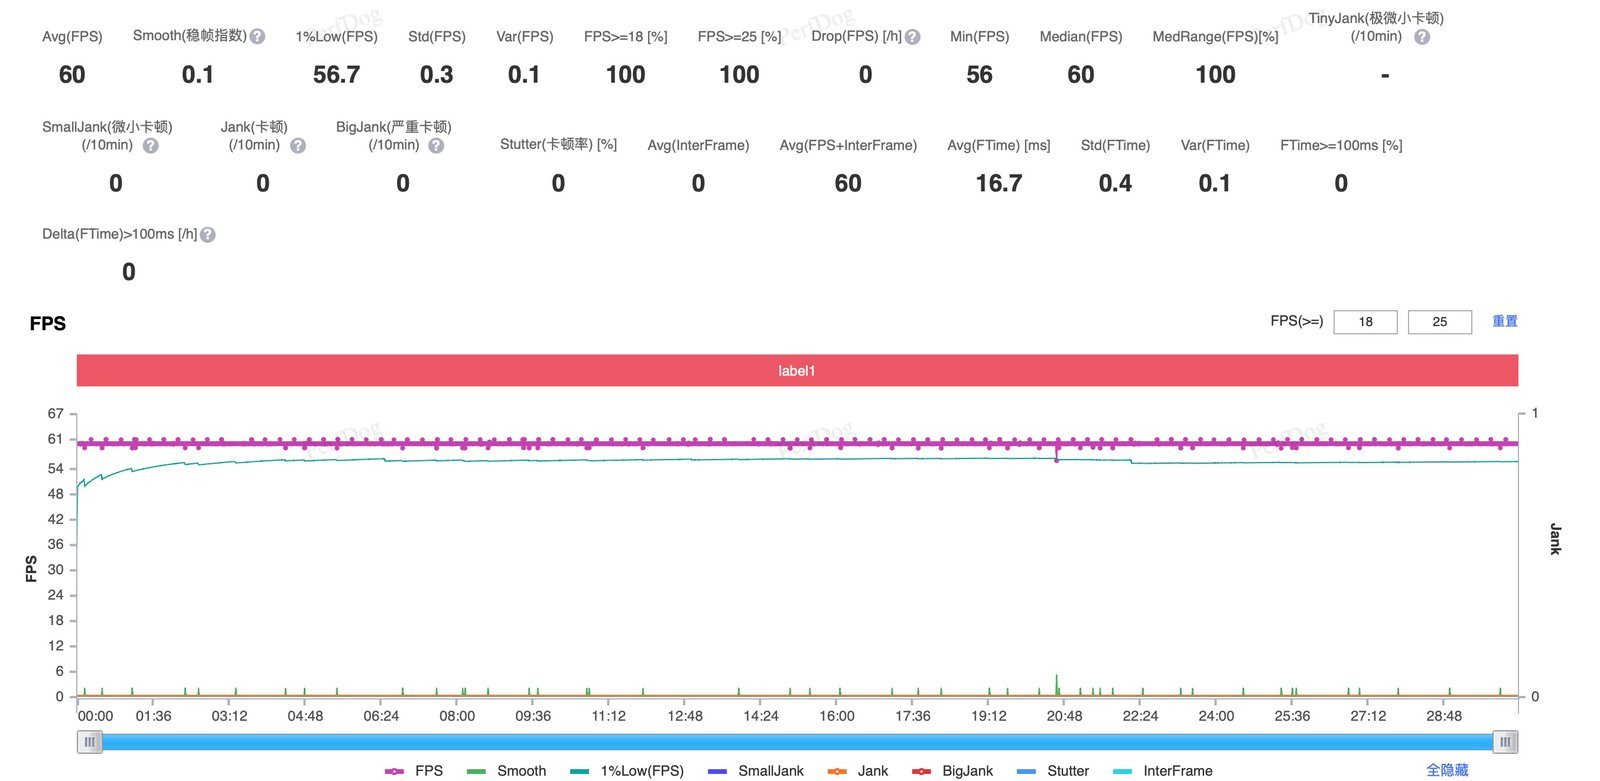Viewport: 1600px width, 781px height.
Task: Click the Min(FPS) value 56
Action: [979, 75]
